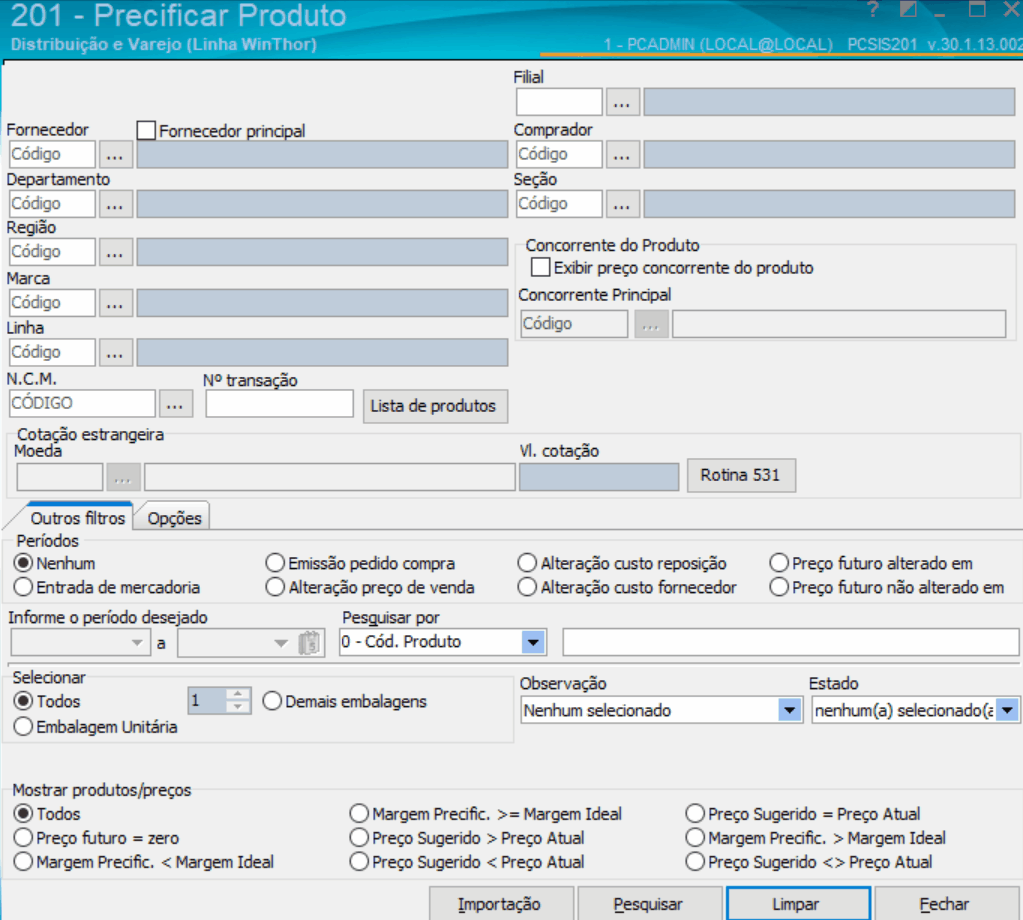
Task: Switch to the Outros filtros tab
Action: tap(78, 518)
